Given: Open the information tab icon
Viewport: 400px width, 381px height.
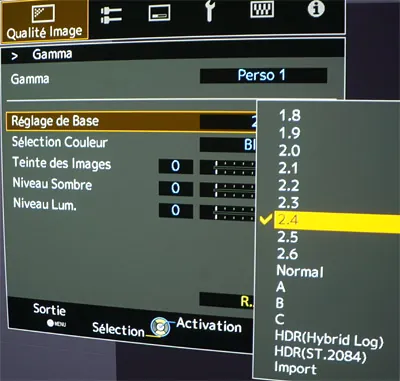Looking at the screenshot, I should tap(316, 8).
